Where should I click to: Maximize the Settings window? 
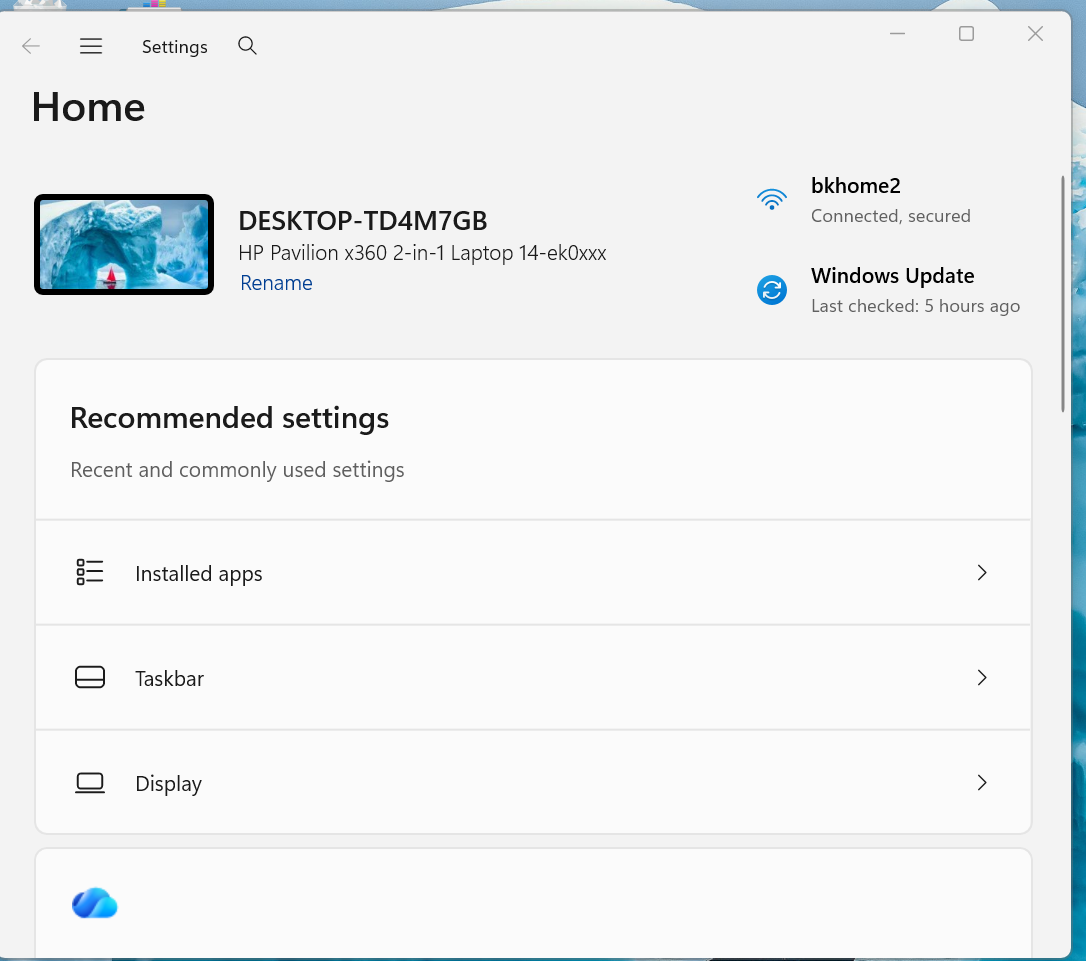coord(966,33)
